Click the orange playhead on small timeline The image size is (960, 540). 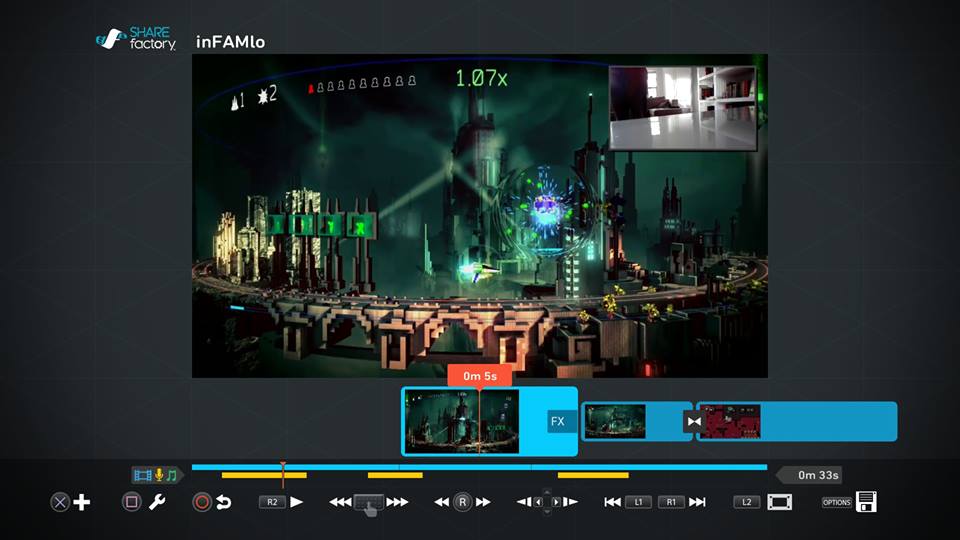click(x=283, y=474)
